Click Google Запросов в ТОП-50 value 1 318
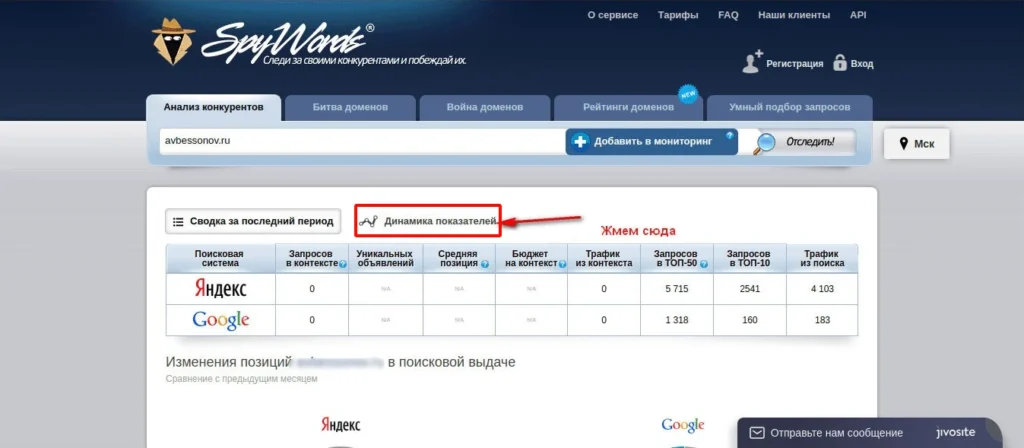 pyautogui.click(x=677, y=320)
